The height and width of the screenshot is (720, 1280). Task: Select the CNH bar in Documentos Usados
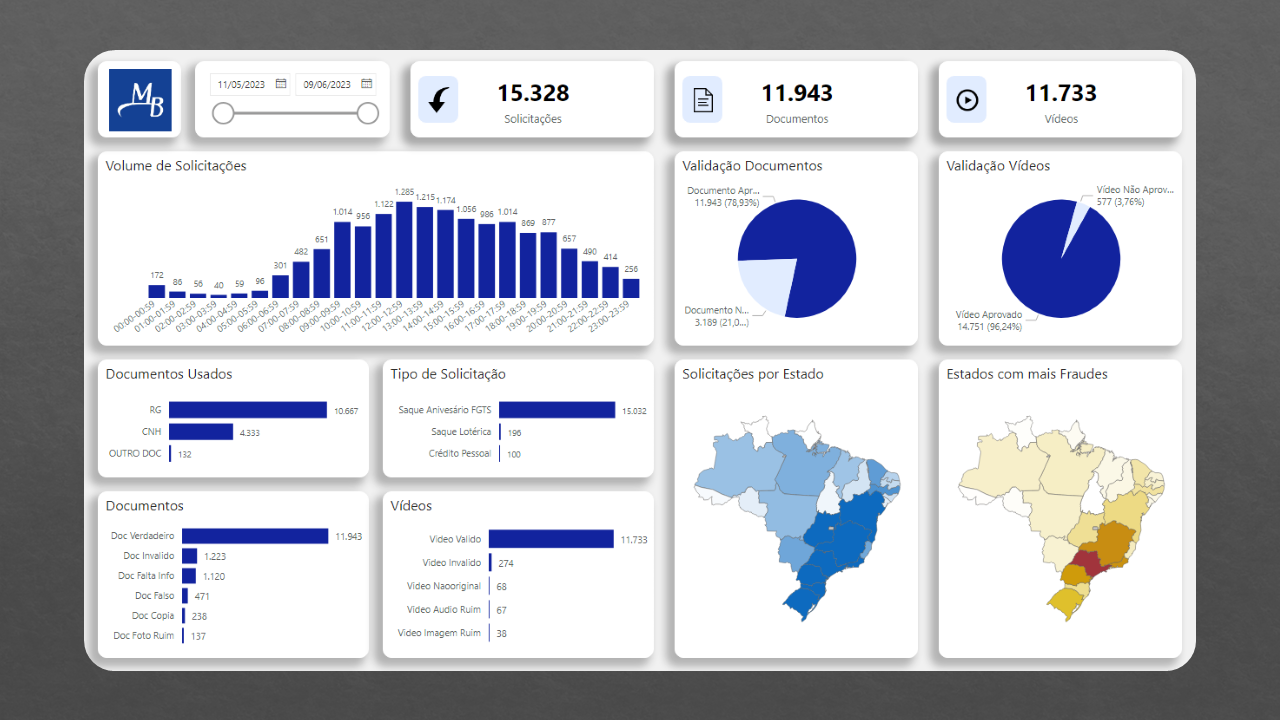click(x=200, y=432)
